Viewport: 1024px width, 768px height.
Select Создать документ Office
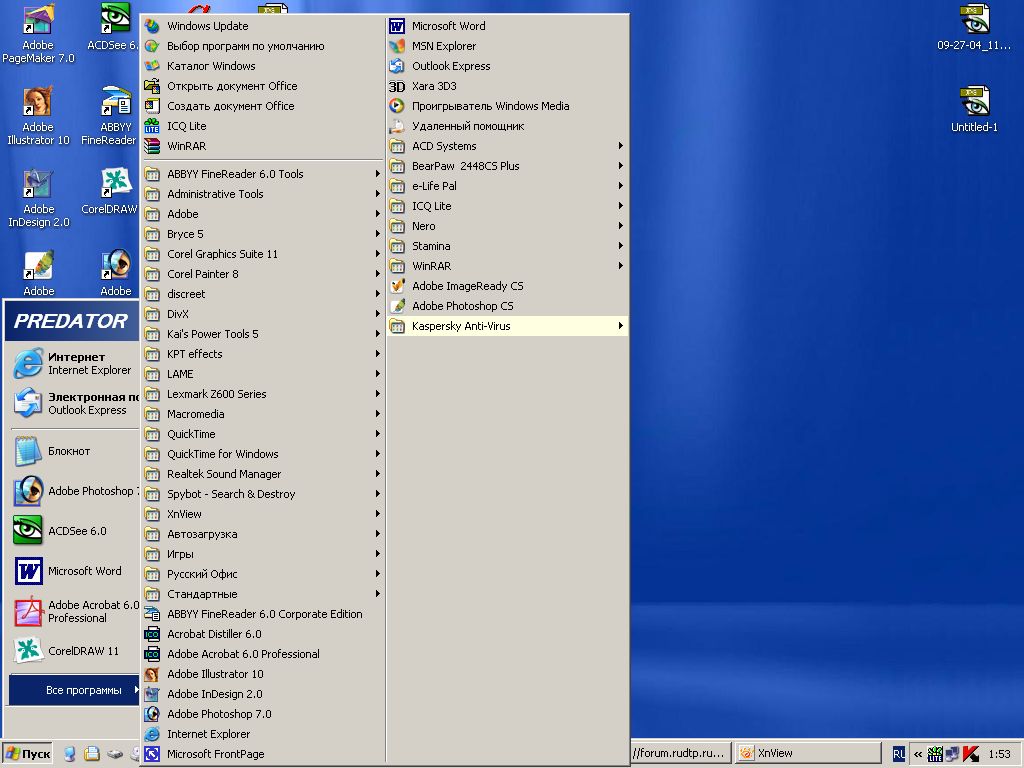pyautogui.click(x=263, y=106)
